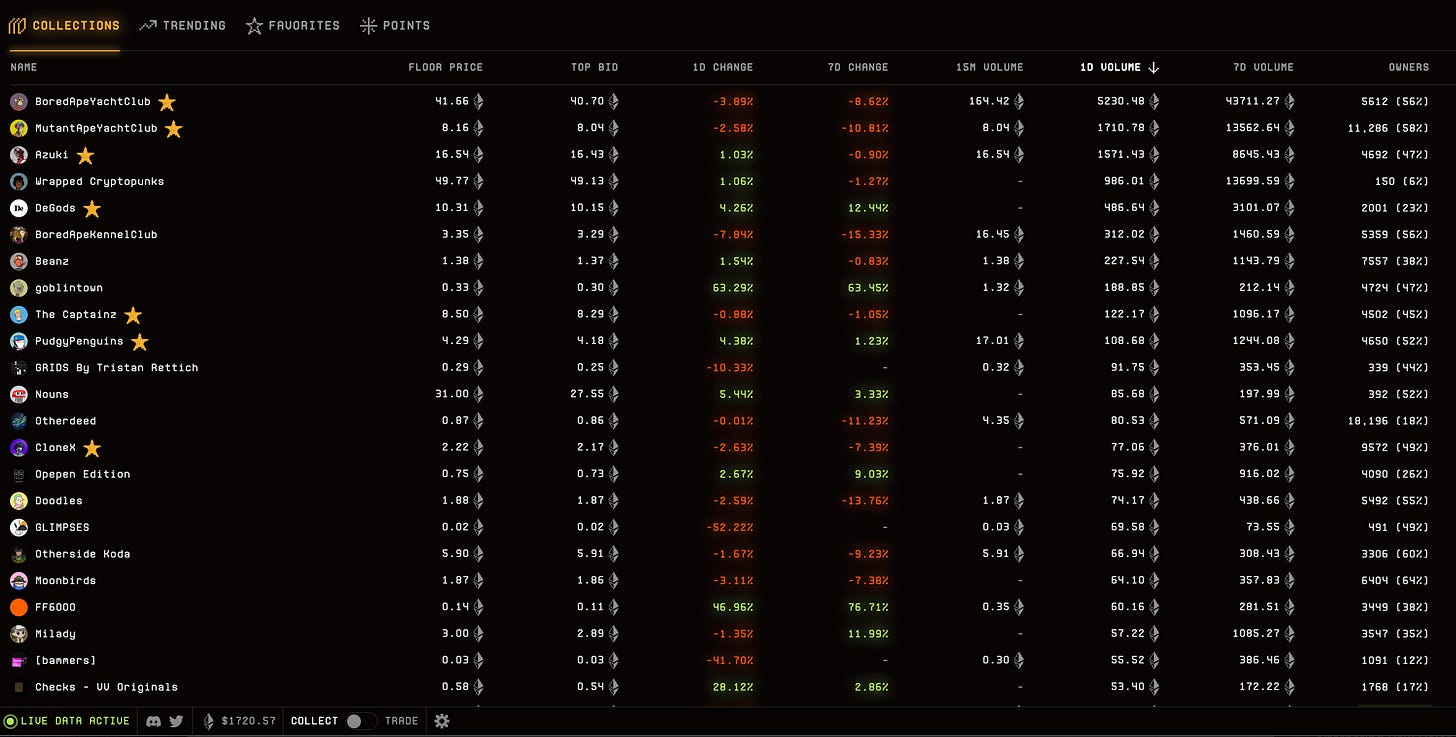Screen dimensions: 1456x737
Task: Click the Doodles avatar icon
Action: point(19,501)
